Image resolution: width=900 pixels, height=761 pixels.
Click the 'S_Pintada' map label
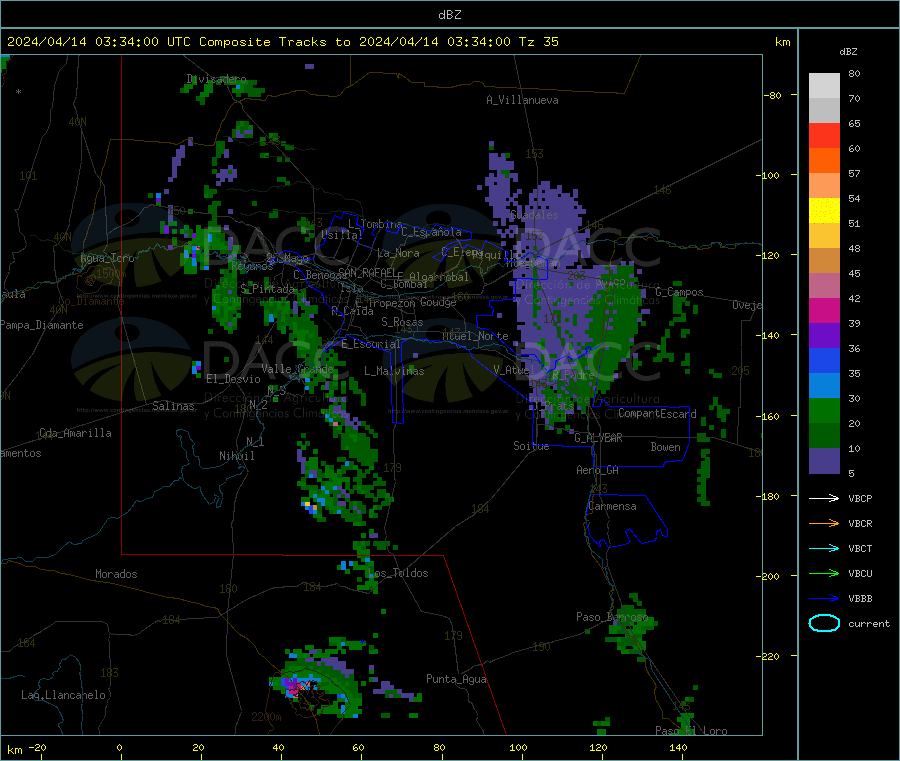tap(267, 289)
